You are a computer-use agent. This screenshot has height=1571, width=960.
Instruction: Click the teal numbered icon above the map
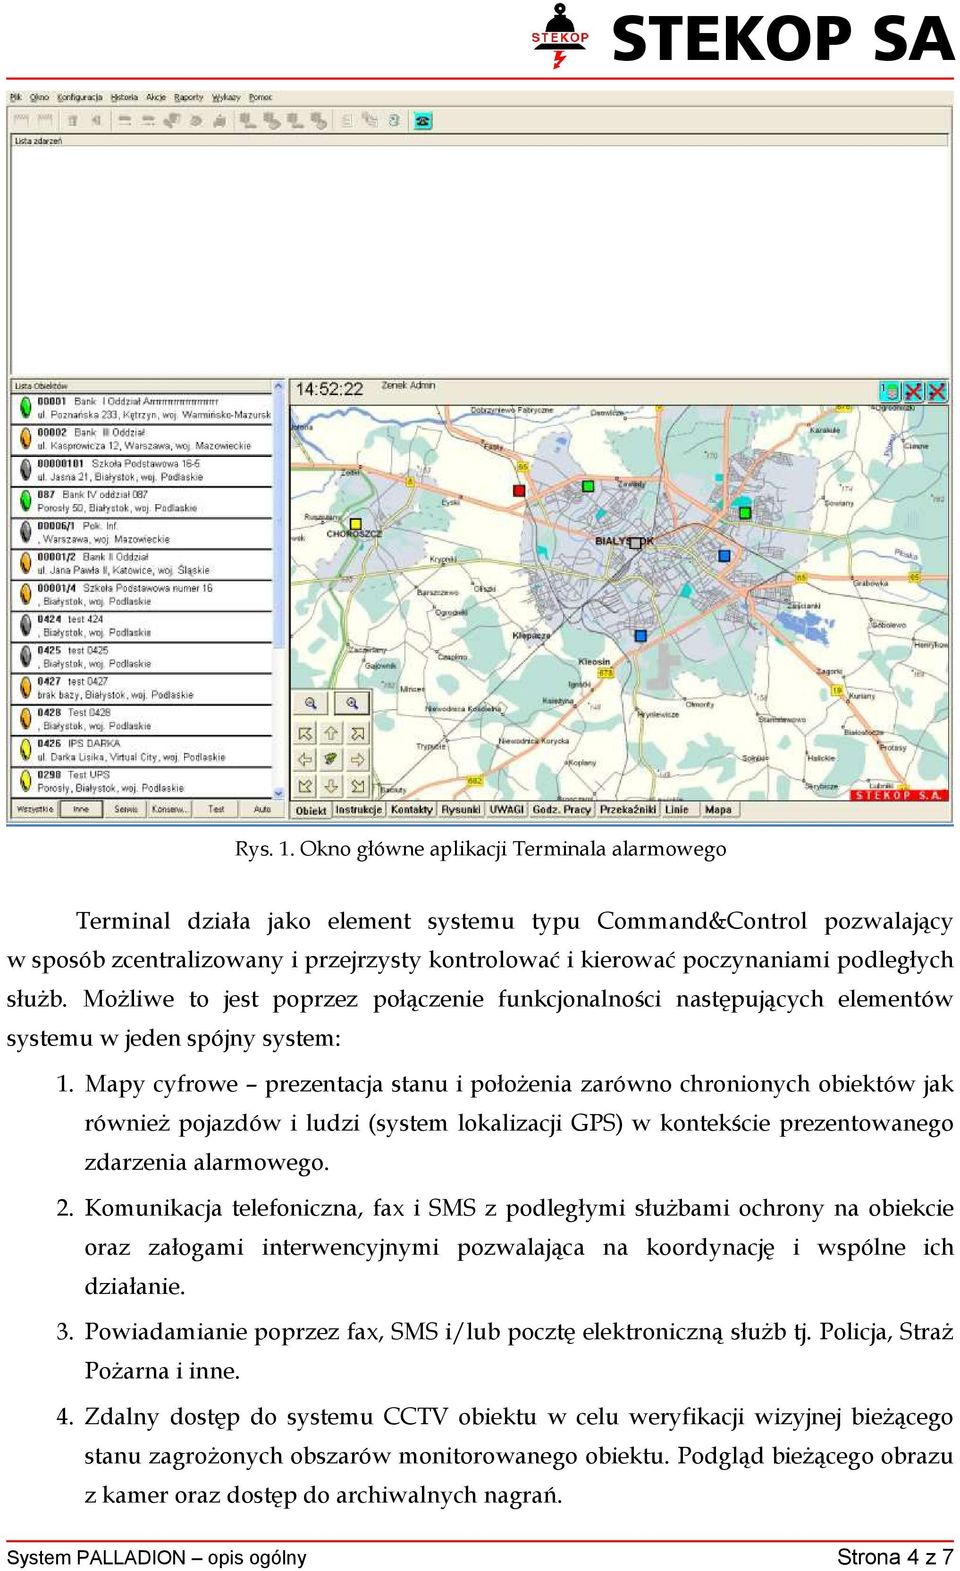point(889,391)
